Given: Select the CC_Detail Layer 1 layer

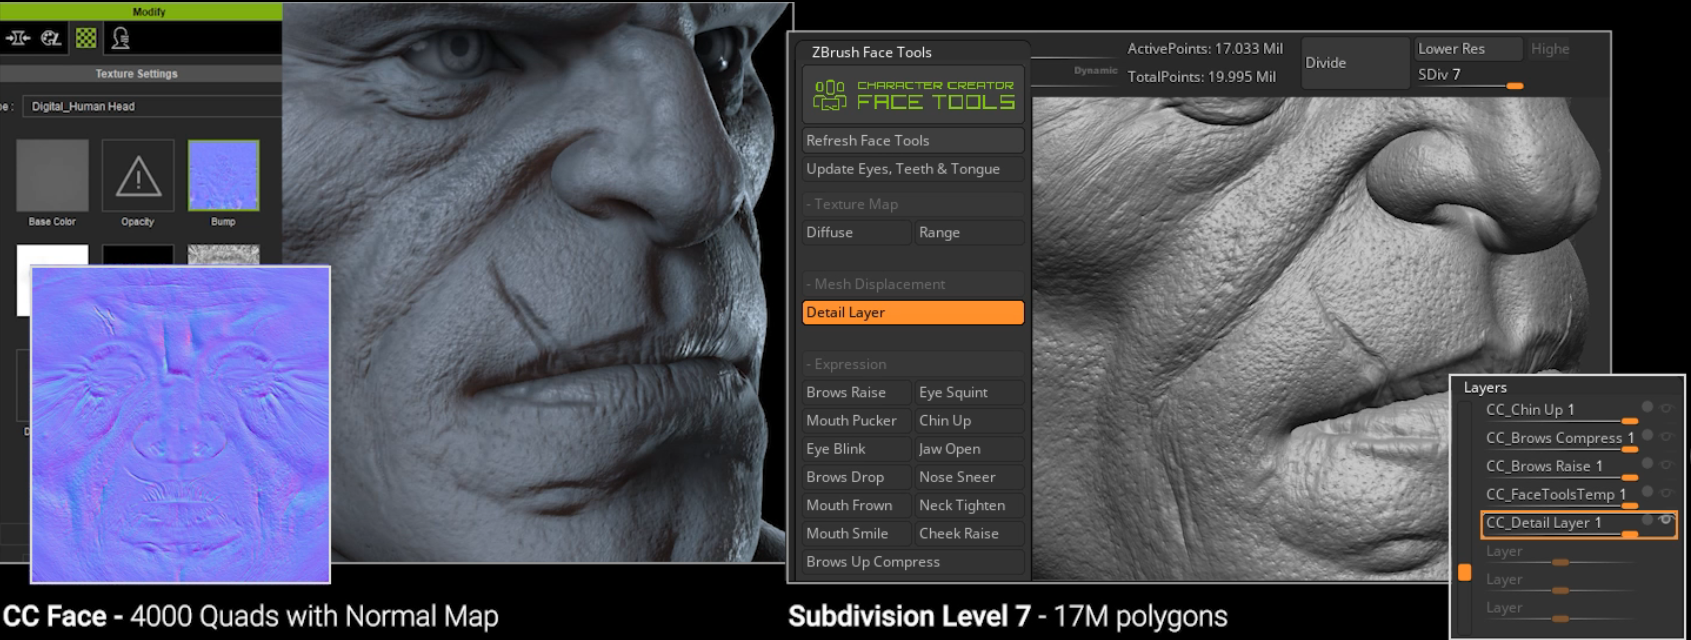Looking at the screenshot, I should click(1544, 522).
